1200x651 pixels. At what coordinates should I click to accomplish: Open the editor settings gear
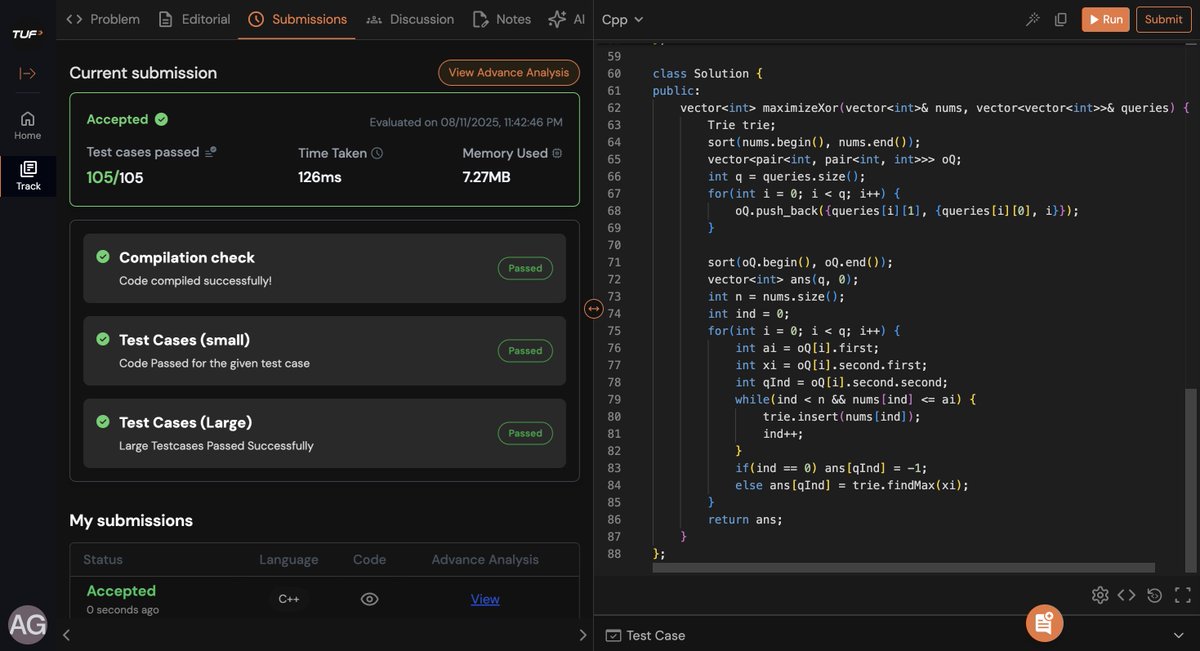(1100, 594)
